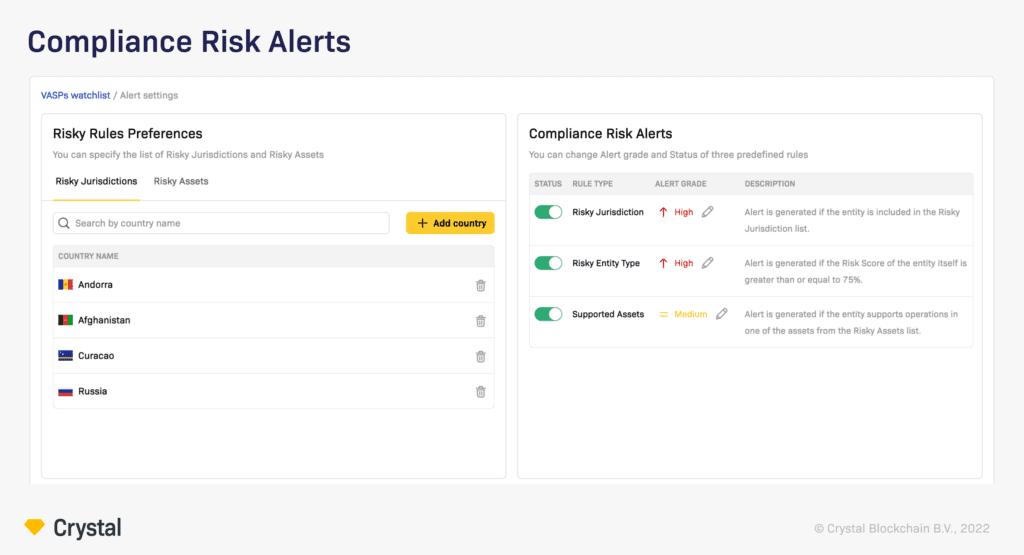Click the Crystal diamond logo
This screenshot has width=1024, height=555.
coord(35,527)
